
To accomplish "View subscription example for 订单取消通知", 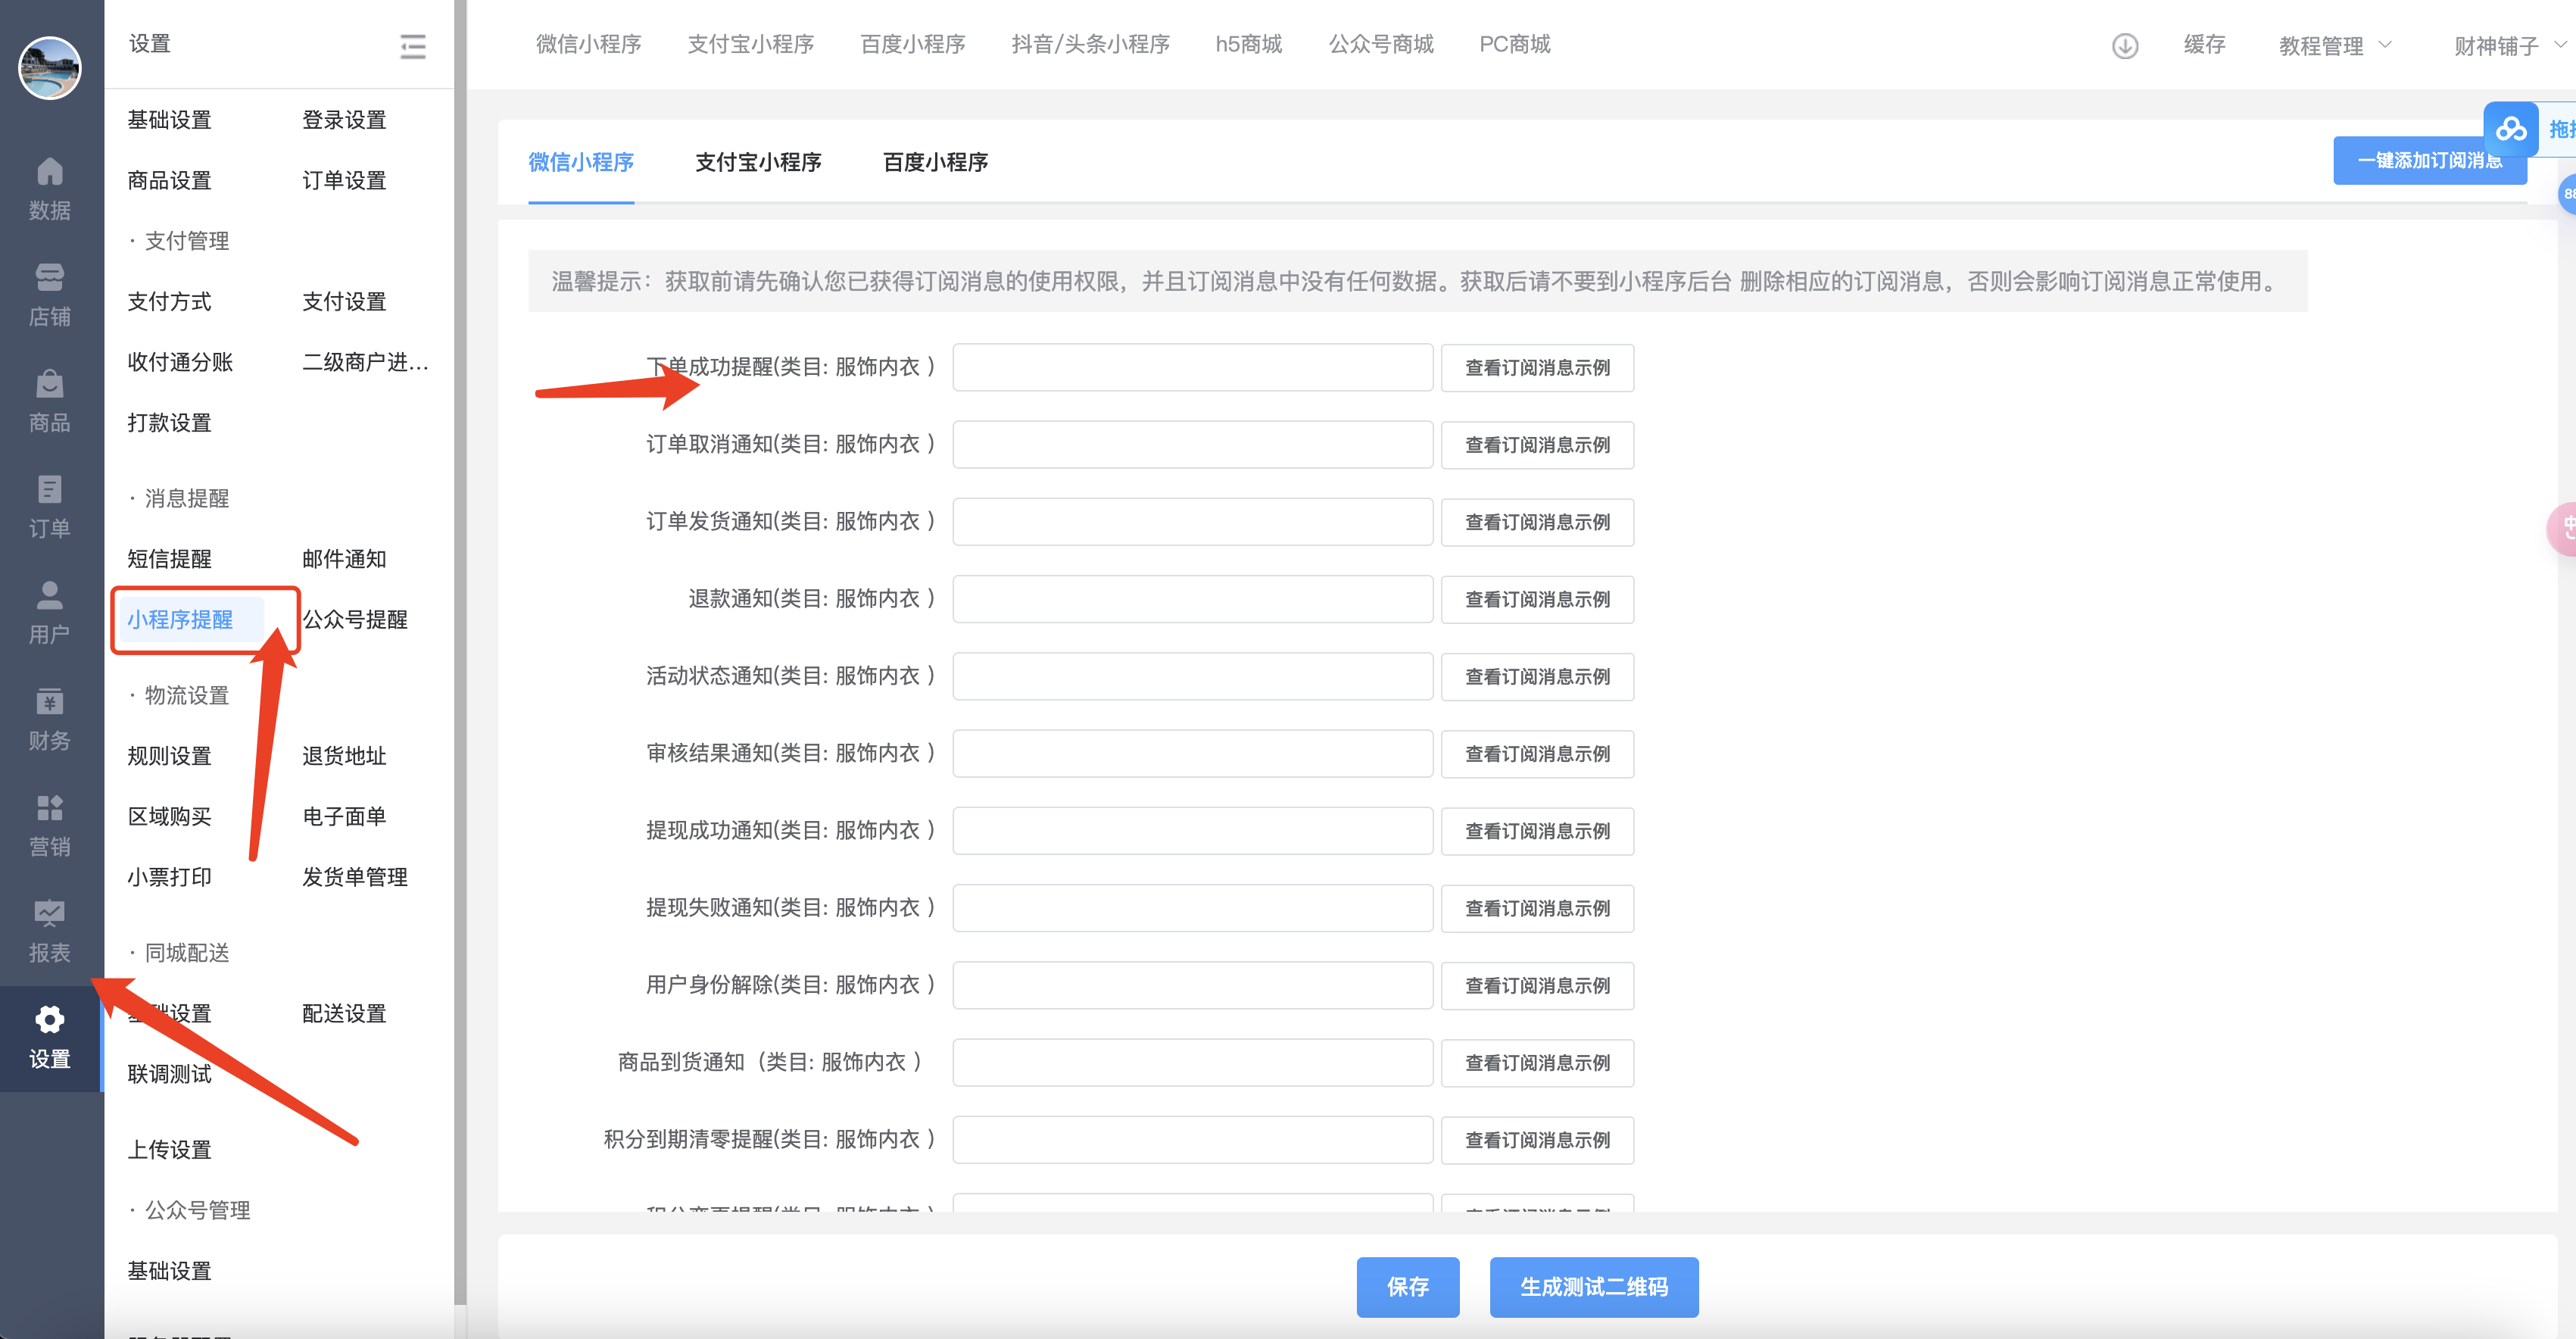I will tap(1537, 445).
